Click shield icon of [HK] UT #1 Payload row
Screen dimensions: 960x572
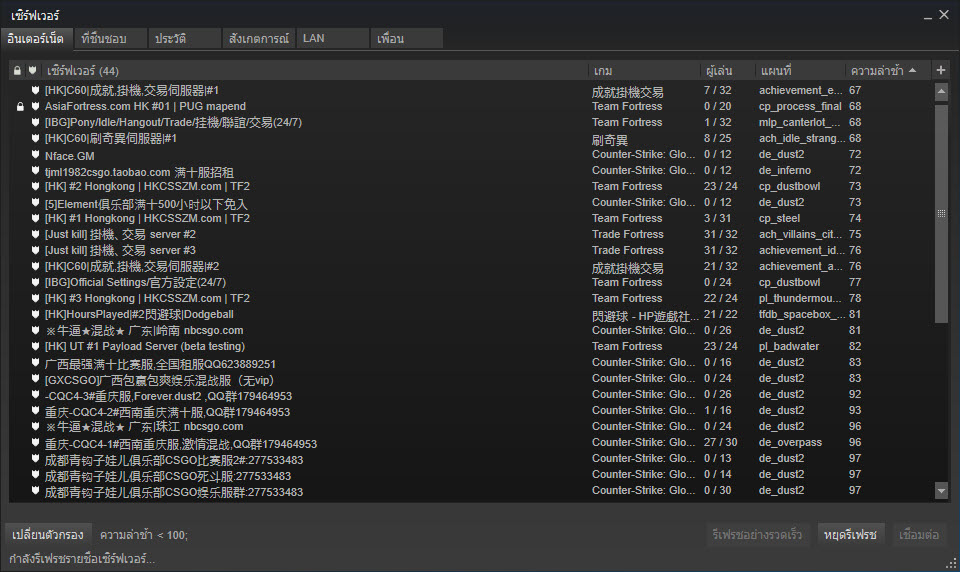click(x=35, y=346)
